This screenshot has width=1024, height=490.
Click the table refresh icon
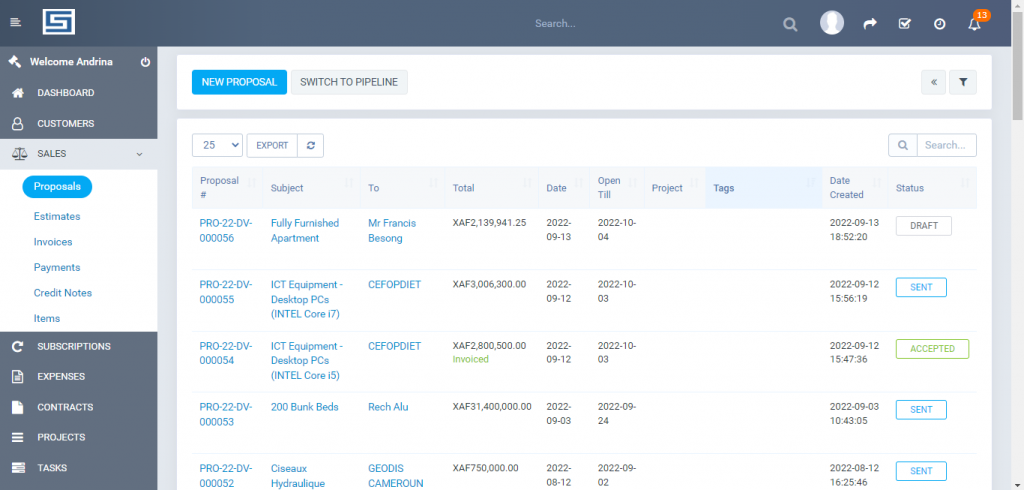coord(310,145)
